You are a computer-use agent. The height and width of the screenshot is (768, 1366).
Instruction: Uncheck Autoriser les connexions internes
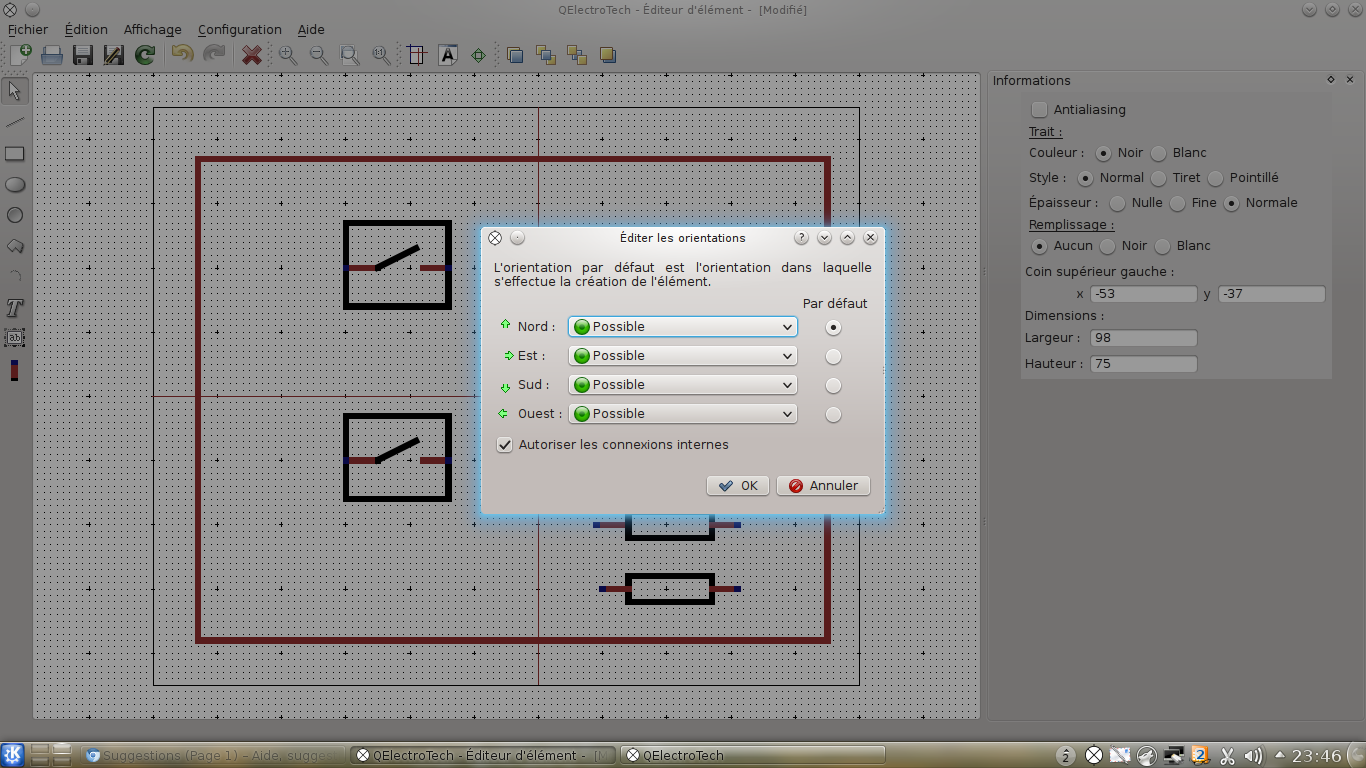click(x=505, y=445)
